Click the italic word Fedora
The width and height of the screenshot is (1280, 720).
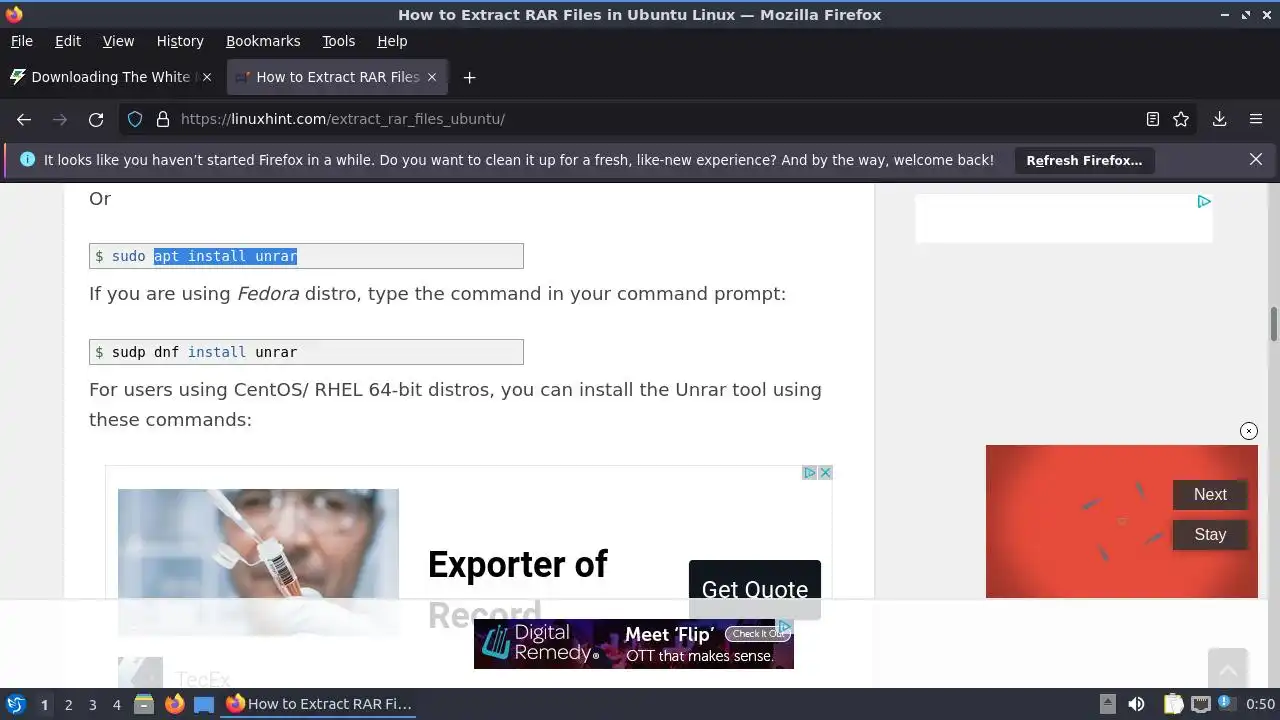pos(268,294)
